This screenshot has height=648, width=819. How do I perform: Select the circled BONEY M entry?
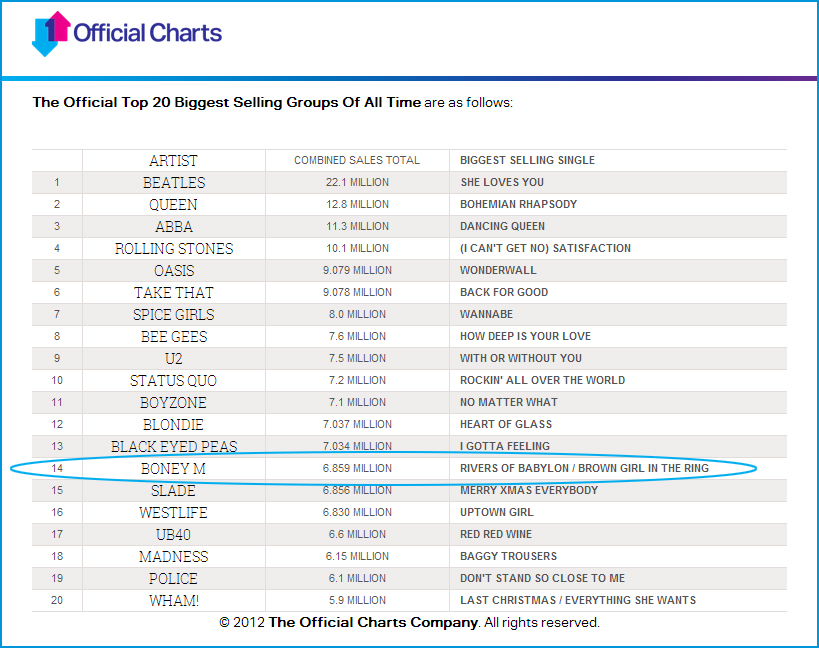(173, 468)
